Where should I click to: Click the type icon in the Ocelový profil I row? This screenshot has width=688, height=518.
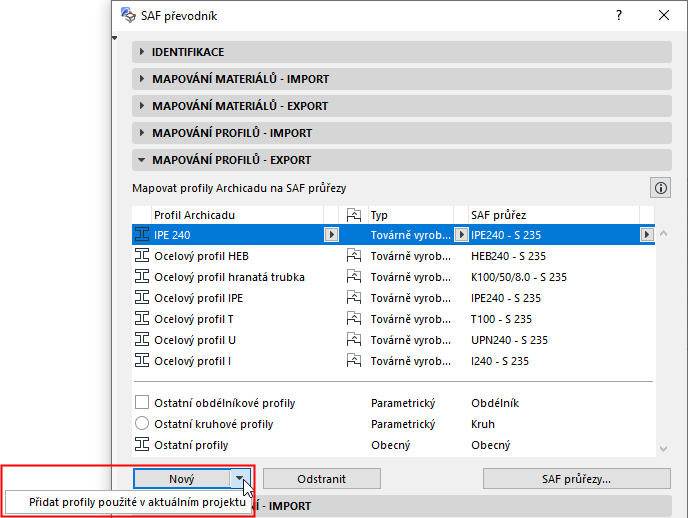(354, 361)
